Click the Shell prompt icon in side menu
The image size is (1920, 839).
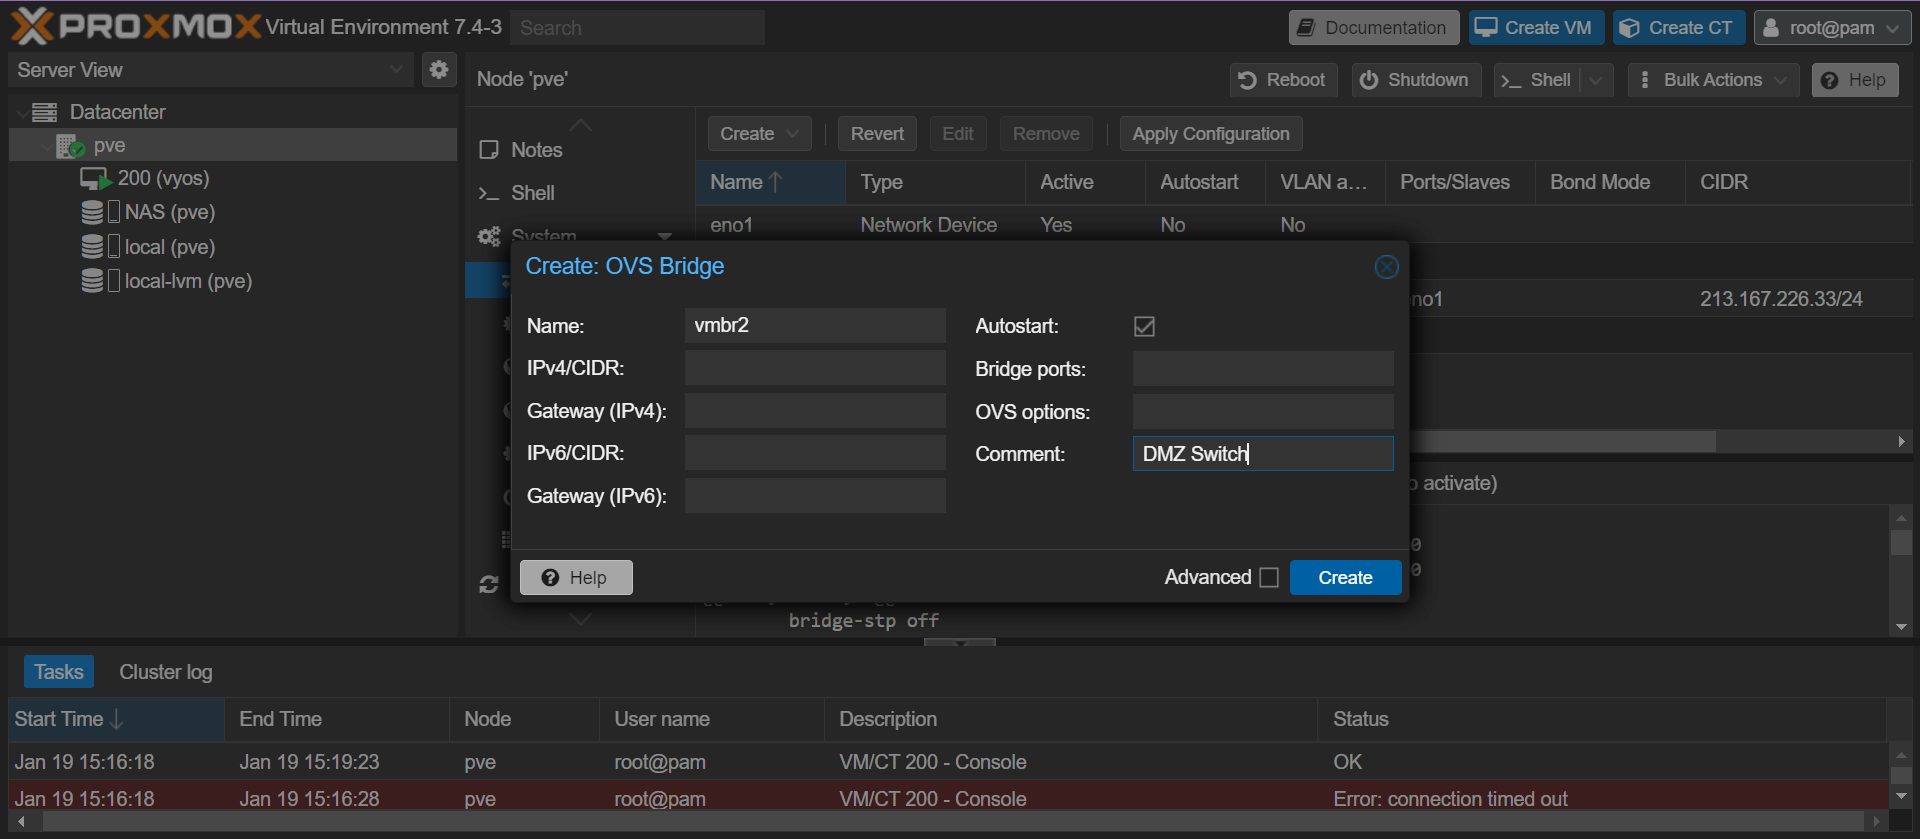click(x=488, y=193)
